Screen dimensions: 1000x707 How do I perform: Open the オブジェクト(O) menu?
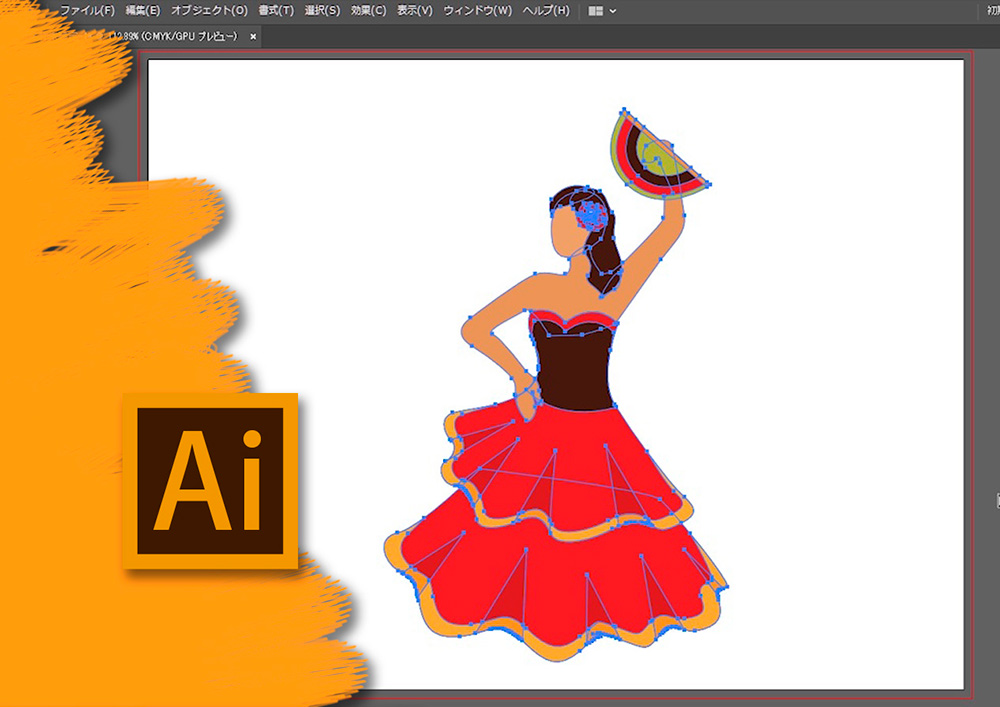pos(209,11)
